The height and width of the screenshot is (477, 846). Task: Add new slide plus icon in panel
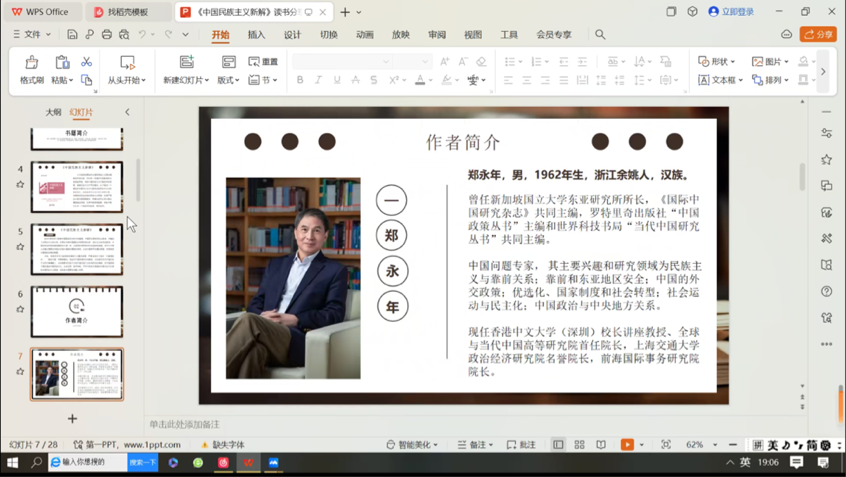click(72, 419)
